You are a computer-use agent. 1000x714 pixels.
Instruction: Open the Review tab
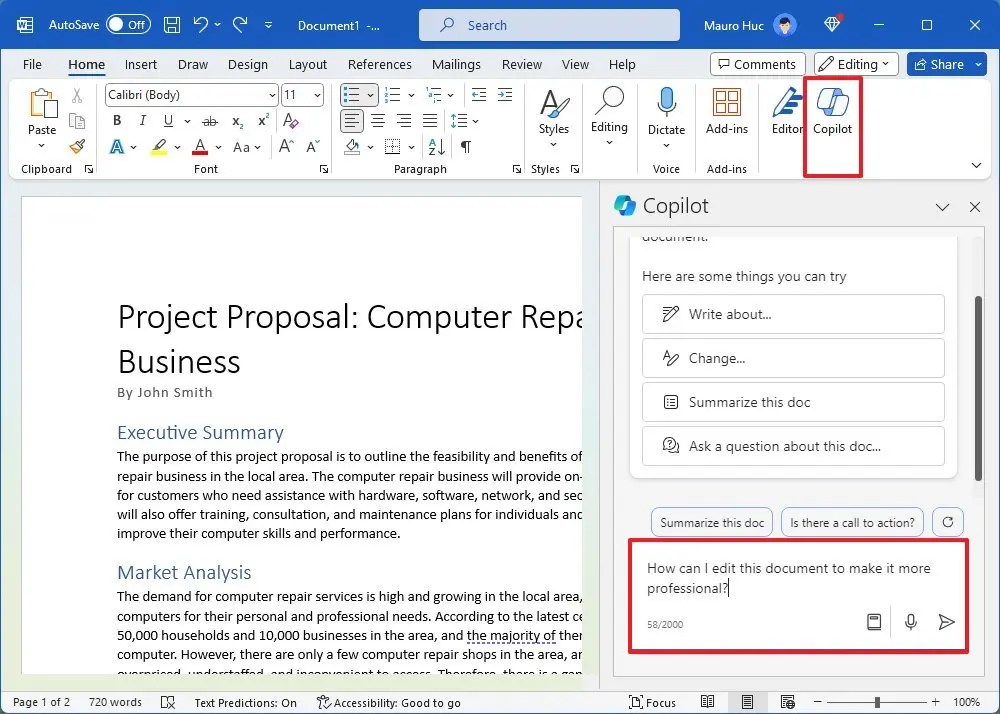point(521,63)
